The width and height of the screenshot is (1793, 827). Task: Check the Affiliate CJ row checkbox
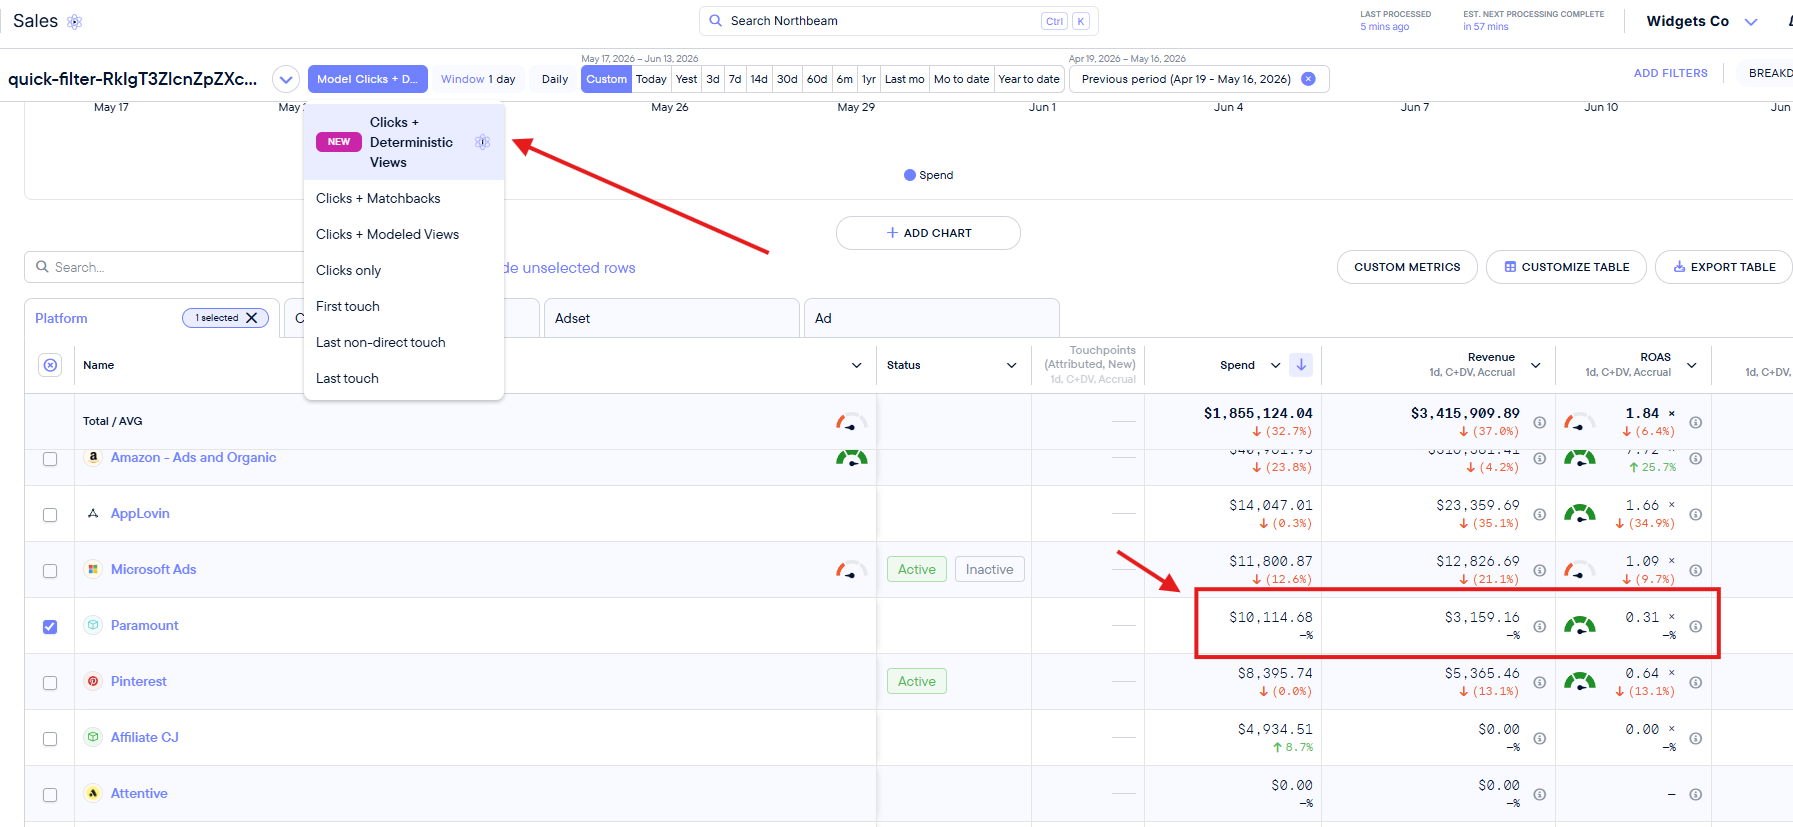pos(50,739)
